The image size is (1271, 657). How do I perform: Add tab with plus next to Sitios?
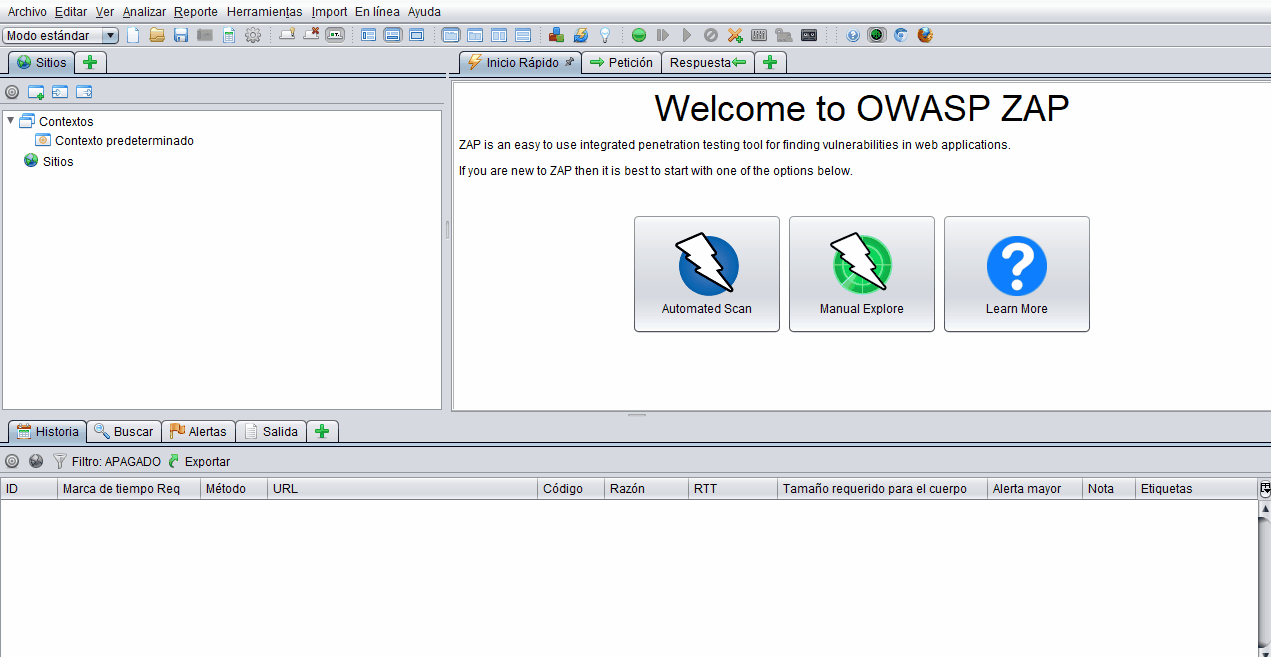pos(90,62)
